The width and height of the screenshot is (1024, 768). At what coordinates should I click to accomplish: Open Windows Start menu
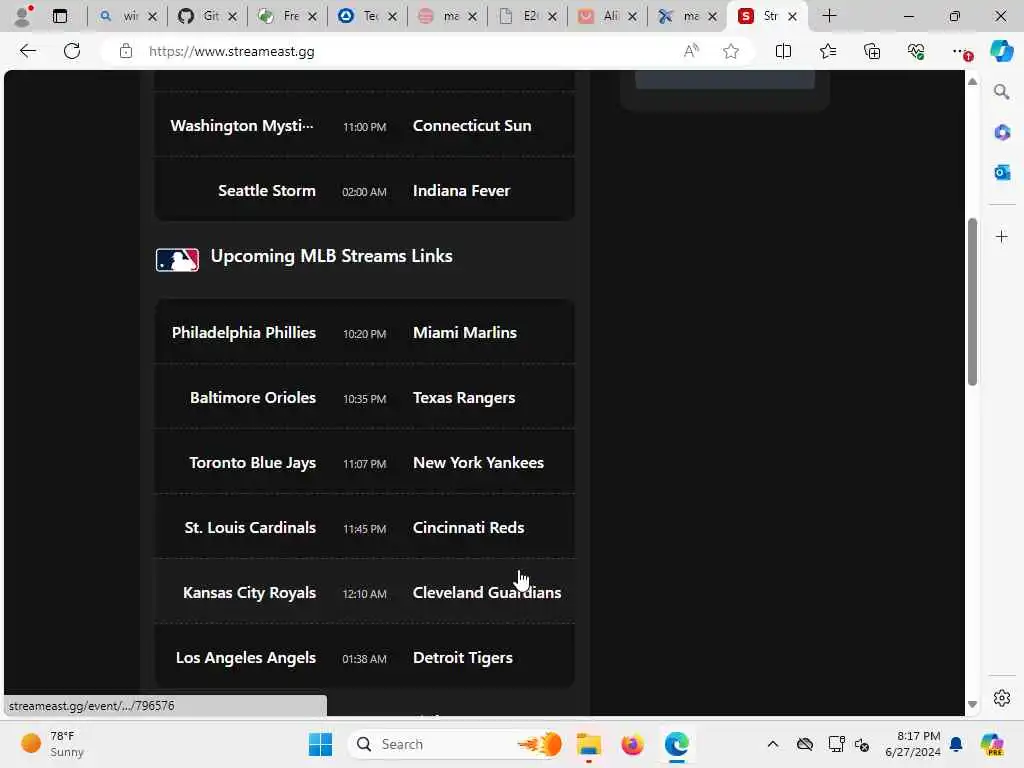(x=320, y=744)
